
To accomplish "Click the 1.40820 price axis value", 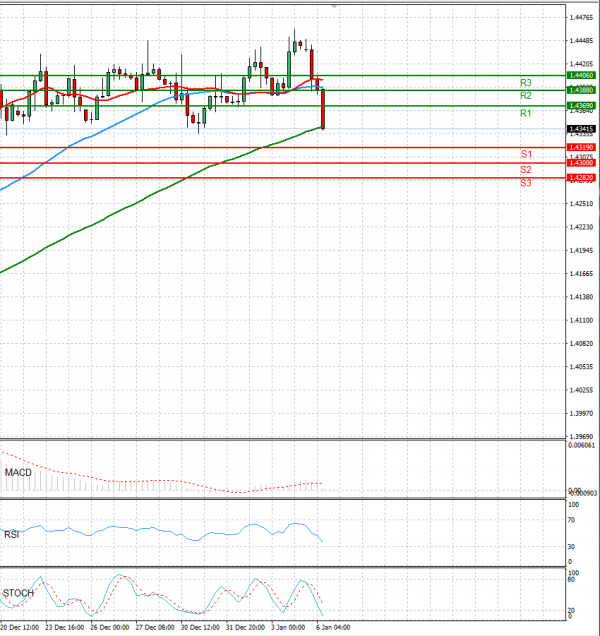I will coord(581,344).
